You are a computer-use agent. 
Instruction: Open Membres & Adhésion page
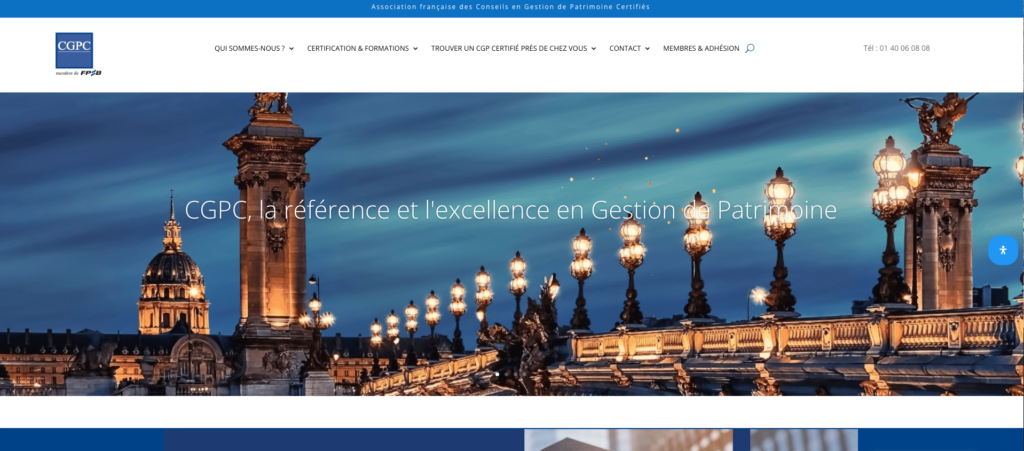coord(701,48)
